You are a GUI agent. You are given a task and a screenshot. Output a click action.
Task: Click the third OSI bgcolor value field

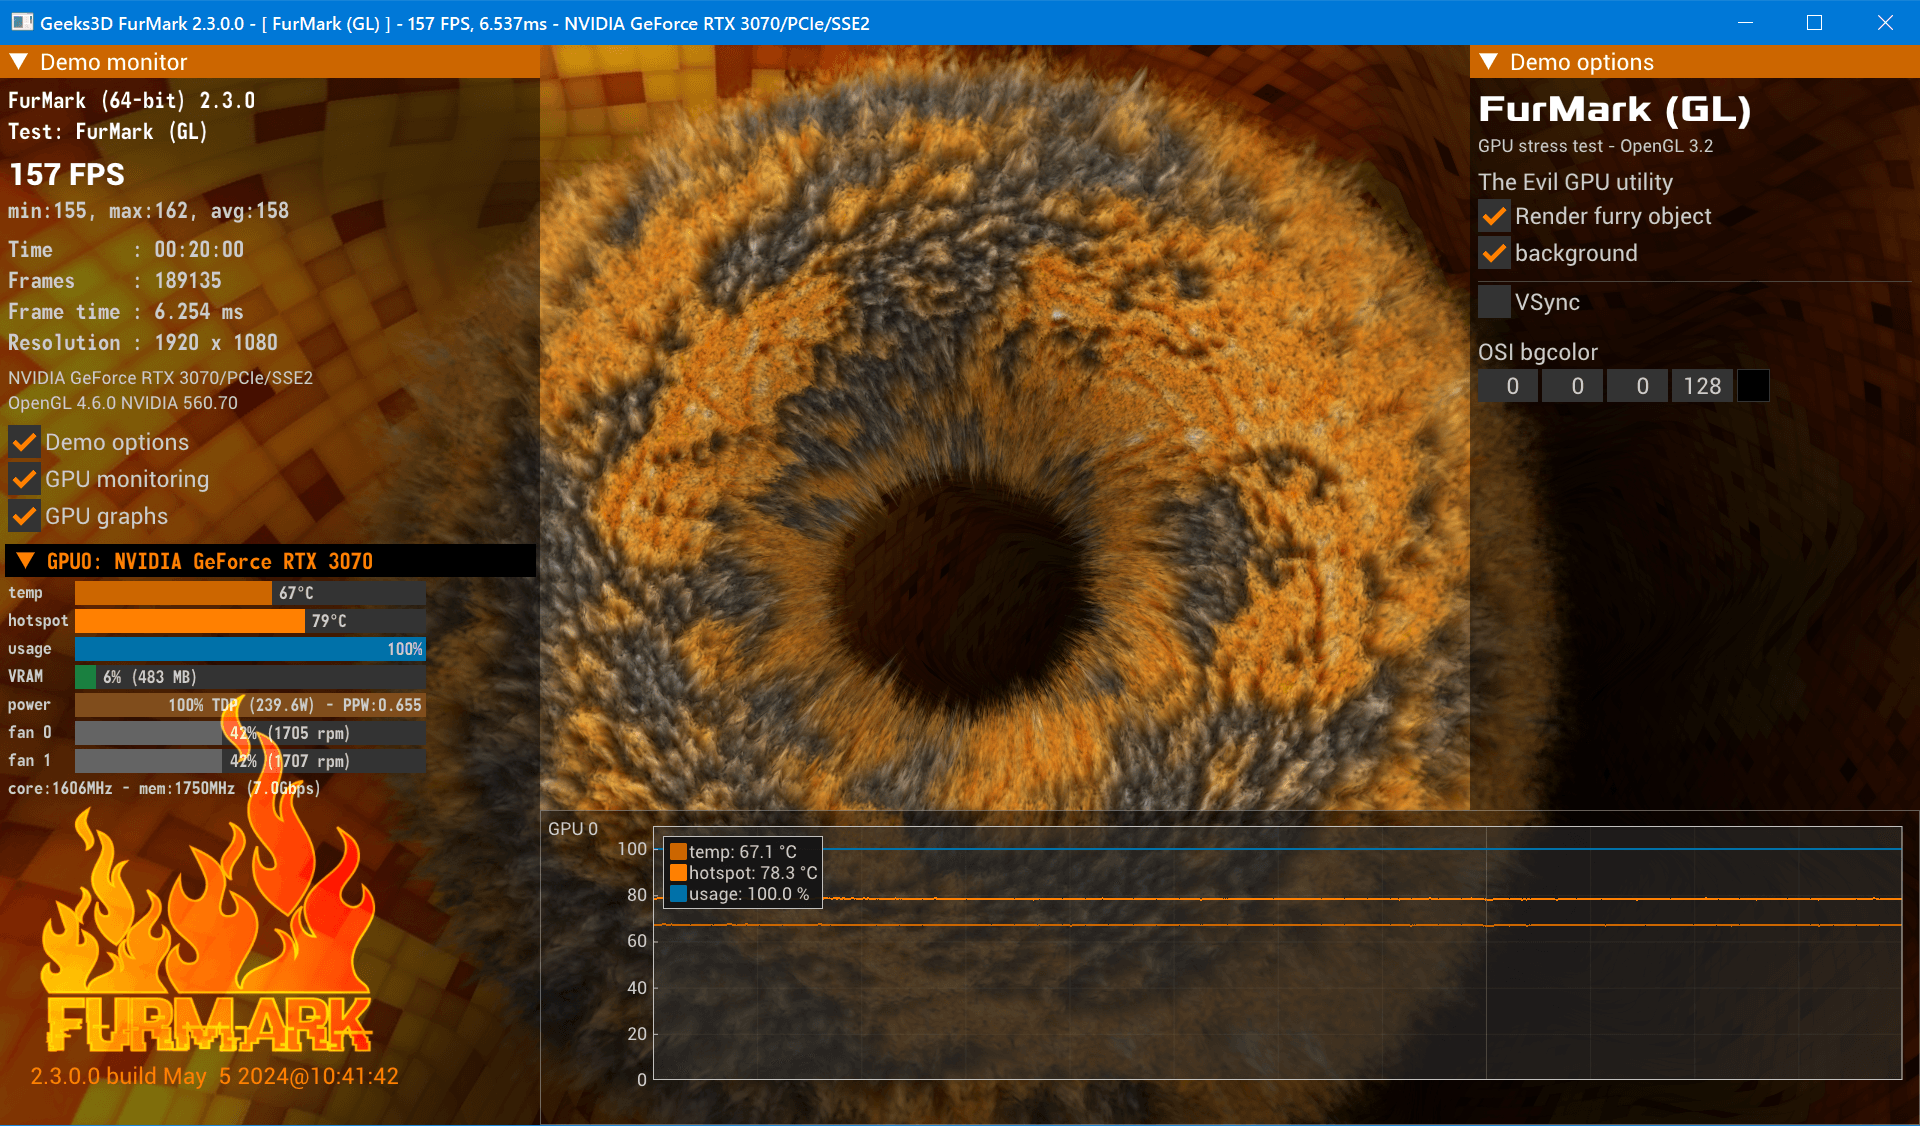click(x=1638, y=386)
